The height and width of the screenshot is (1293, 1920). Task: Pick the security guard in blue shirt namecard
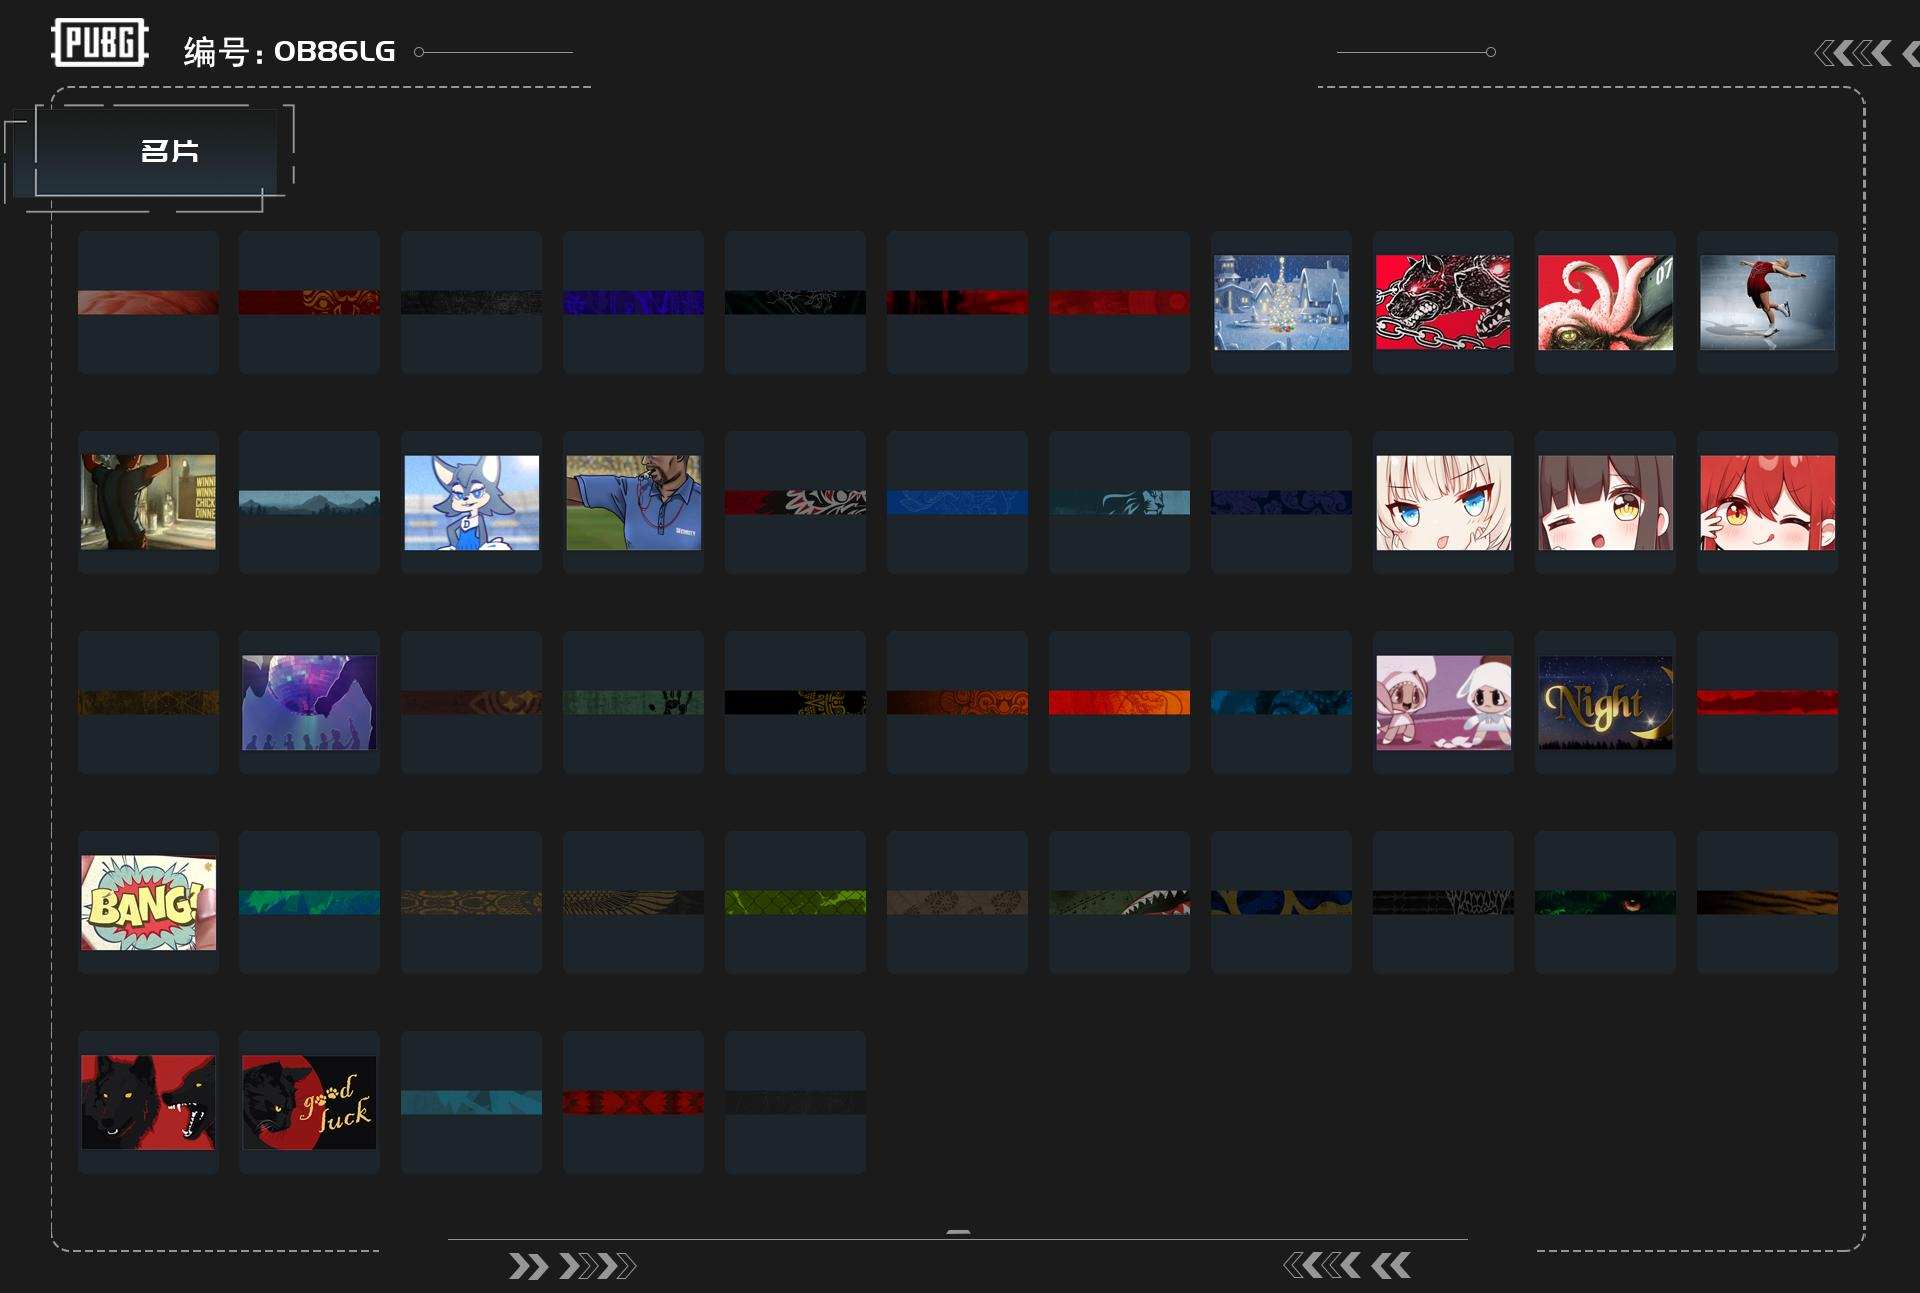coord(633,502)
